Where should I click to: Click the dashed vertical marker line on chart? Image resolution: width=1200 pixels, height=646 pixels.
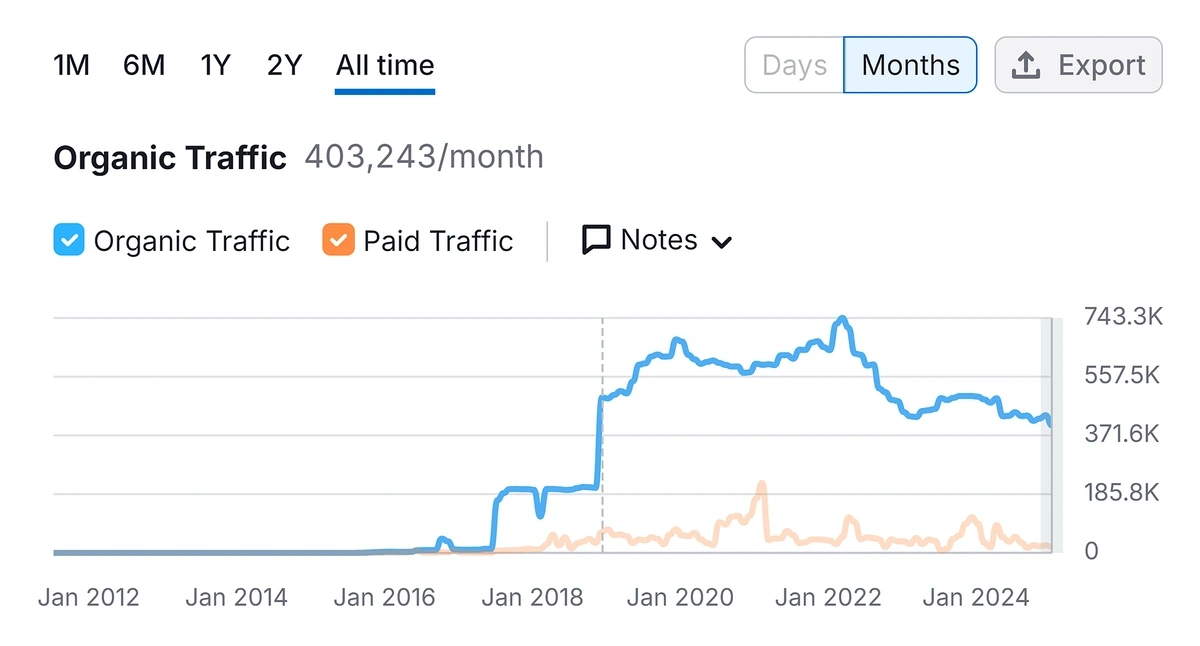point(602,435)
